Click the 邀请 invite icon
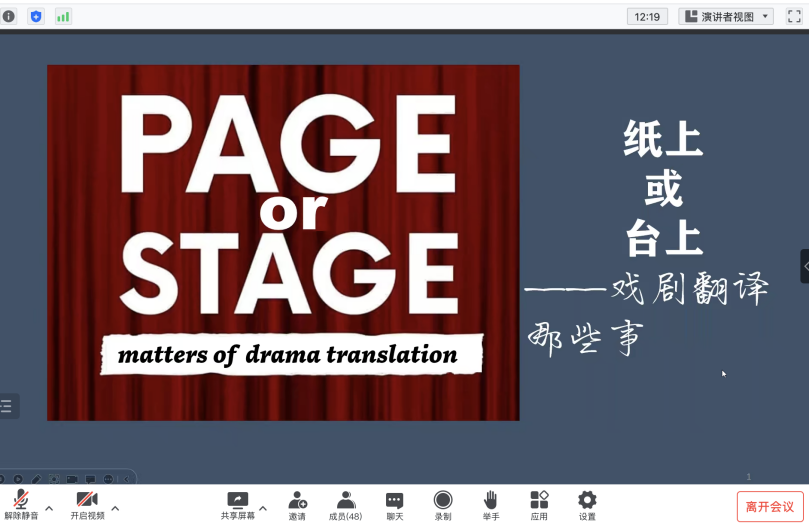 click(x=297, y=503)
